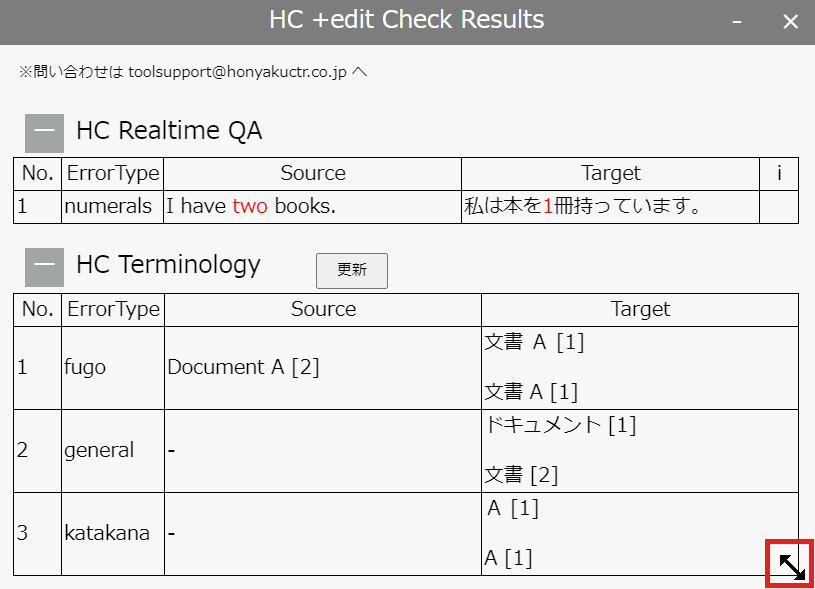Click the resize arrow icon at bottom-right
The image size is (815, 589).
coord(790,565)
